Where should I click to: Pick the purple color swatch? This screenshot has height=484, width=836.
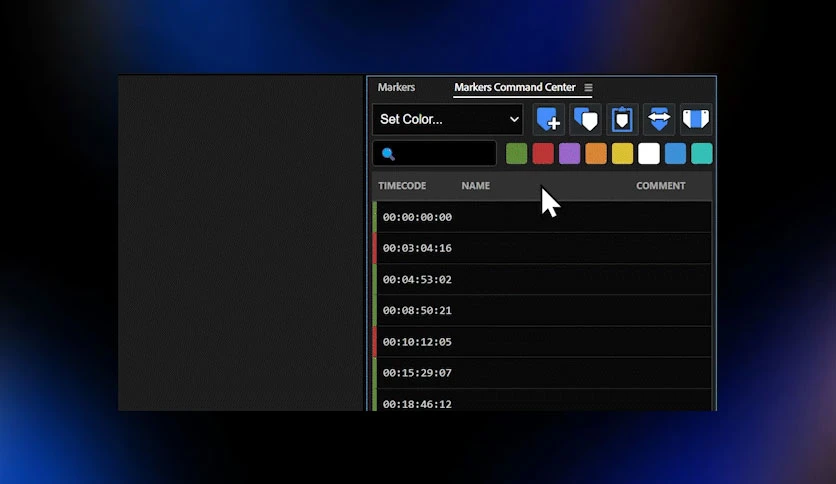[569, 154]
